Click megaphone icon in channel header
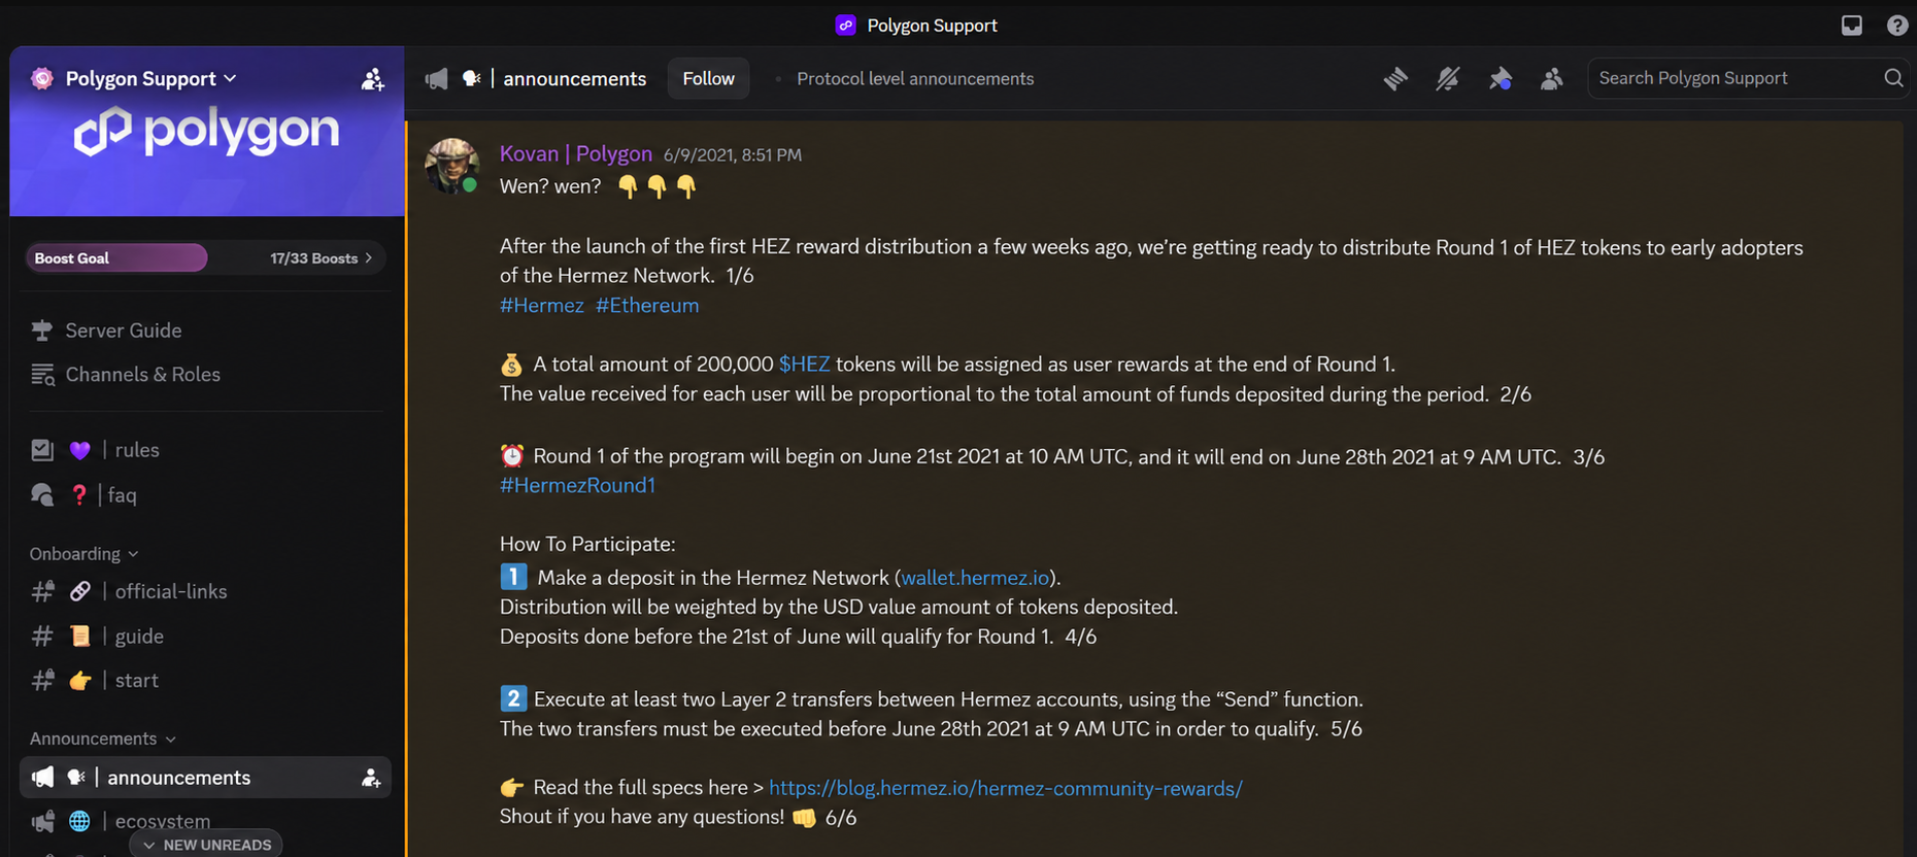The width and height of the screenshot is (1917, 857). [x=436, y=78]
